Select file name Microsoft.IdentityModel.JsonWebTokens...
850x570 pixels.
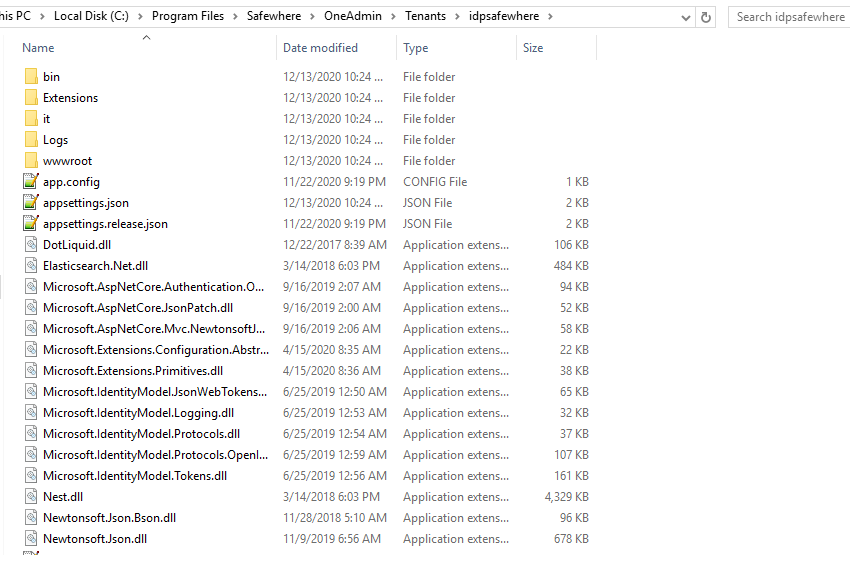pos(155,392)
